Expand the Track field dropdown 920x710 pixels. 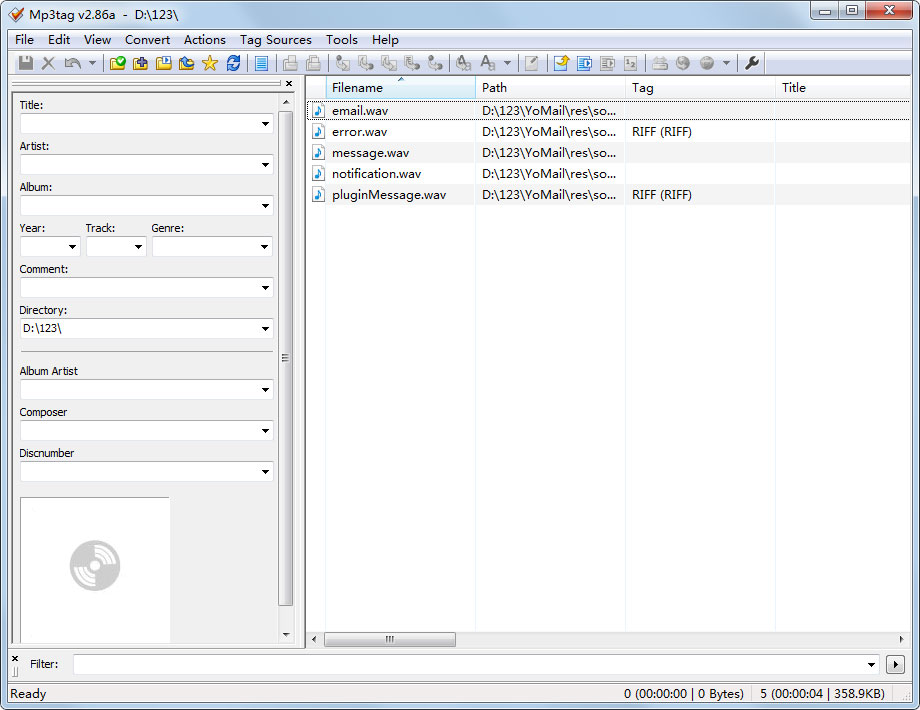point(138,247)
